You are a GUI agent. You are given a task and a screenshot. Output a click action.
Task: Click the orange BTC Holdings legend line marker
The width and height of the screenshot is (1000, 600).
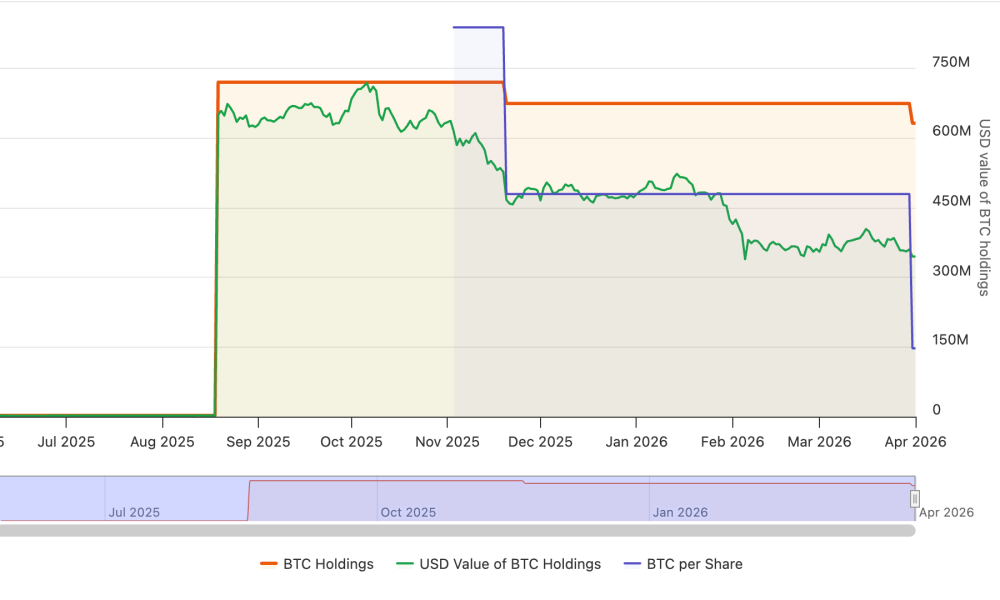coord(269,564)
